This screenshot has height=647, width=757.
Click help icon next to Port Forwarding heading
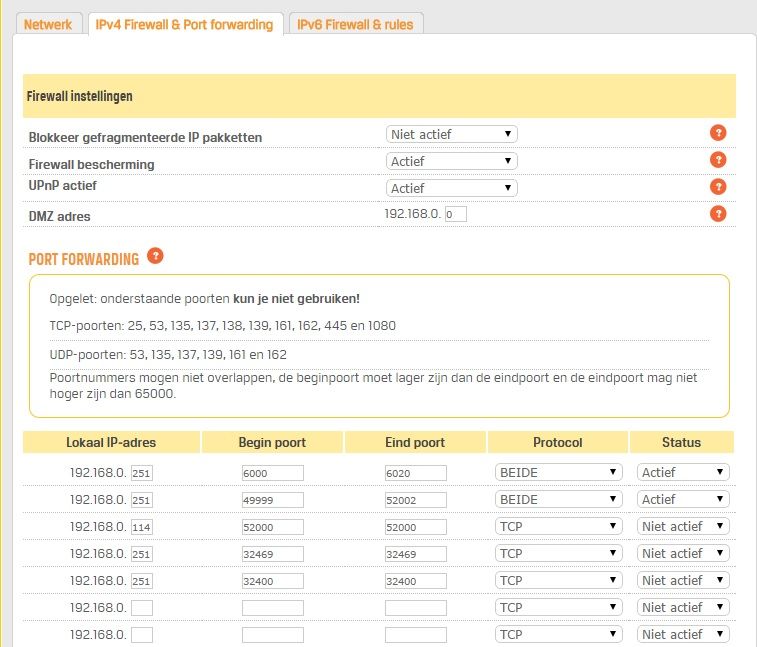pyautogui.click(x=155, y=256)
